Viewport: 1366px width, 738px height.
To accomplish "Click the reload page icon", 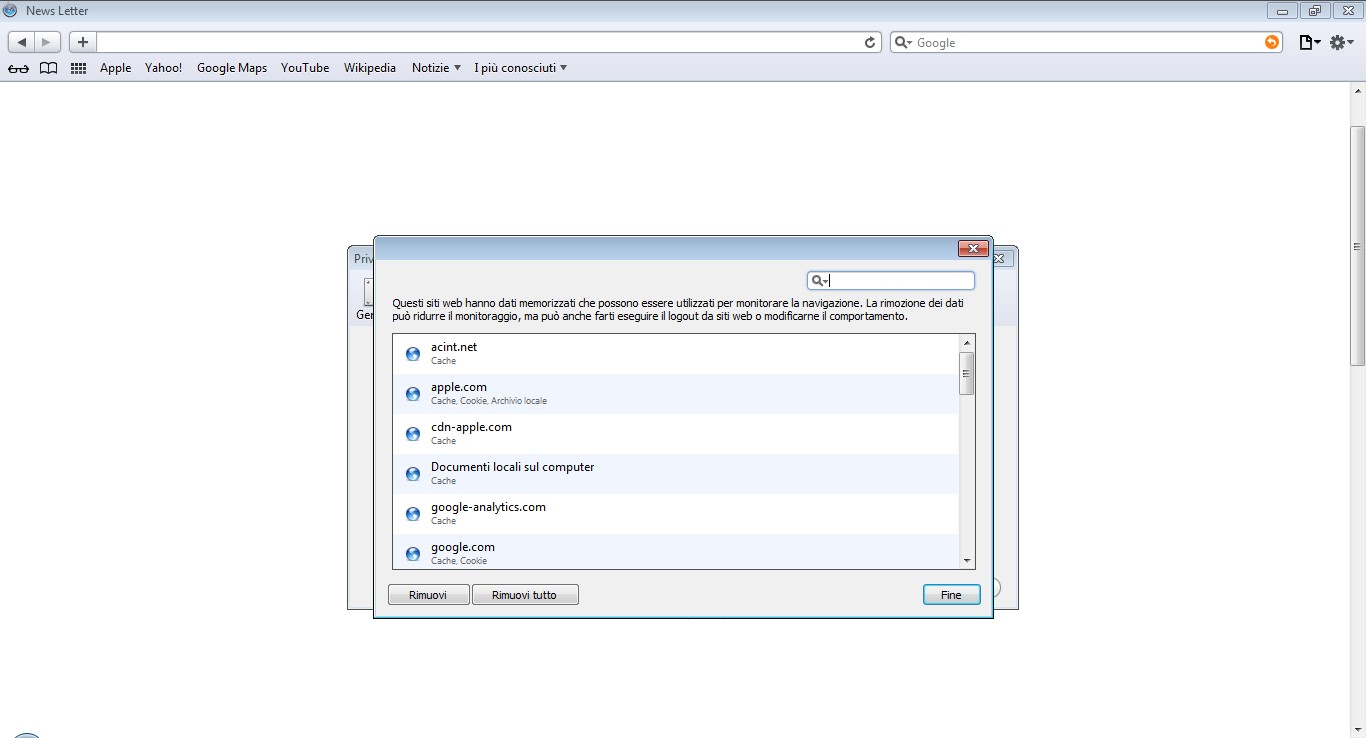I will click(x=870, y=42).
